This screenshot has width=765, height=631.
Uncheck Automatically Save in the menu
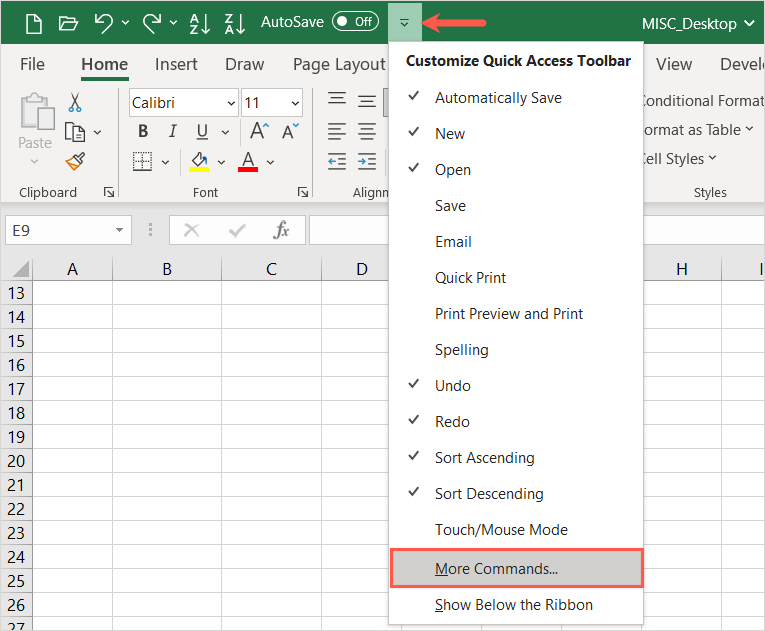pyautogui.click(x=498, y=98)
